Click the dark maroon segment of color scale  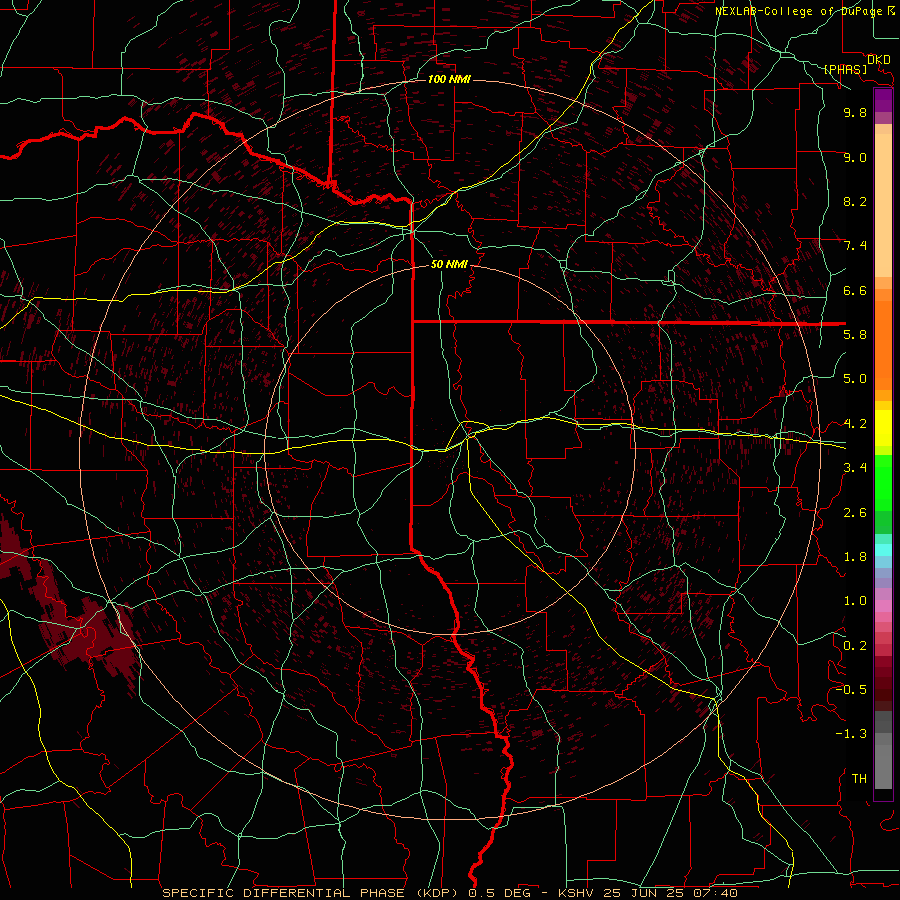[x=883, y=683]
